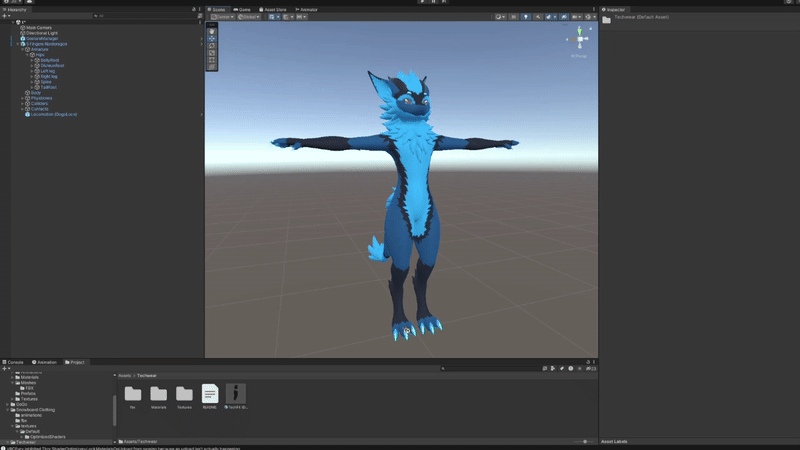Expand the Left leg node
Image resolution: width=800 pixels, height=450 pixels.
tap(32, 71)
